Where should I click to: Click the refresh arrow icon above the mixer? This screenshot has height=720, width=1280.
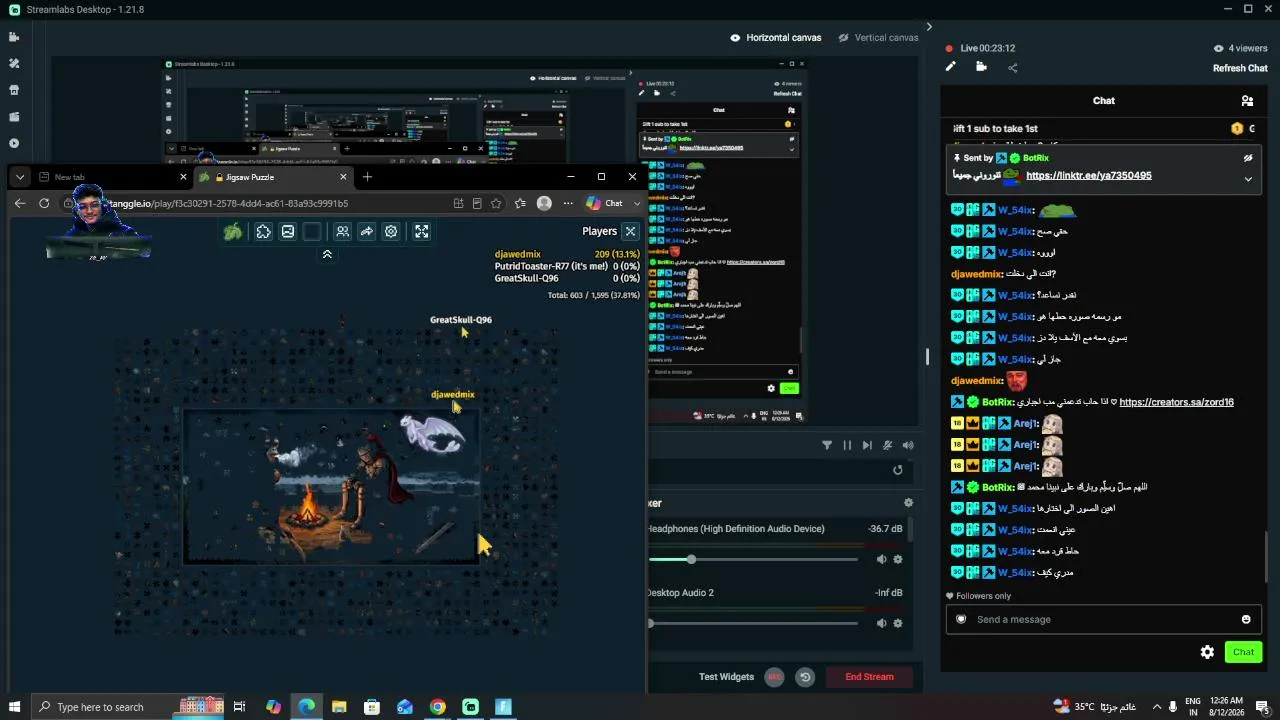click(898, 470)
